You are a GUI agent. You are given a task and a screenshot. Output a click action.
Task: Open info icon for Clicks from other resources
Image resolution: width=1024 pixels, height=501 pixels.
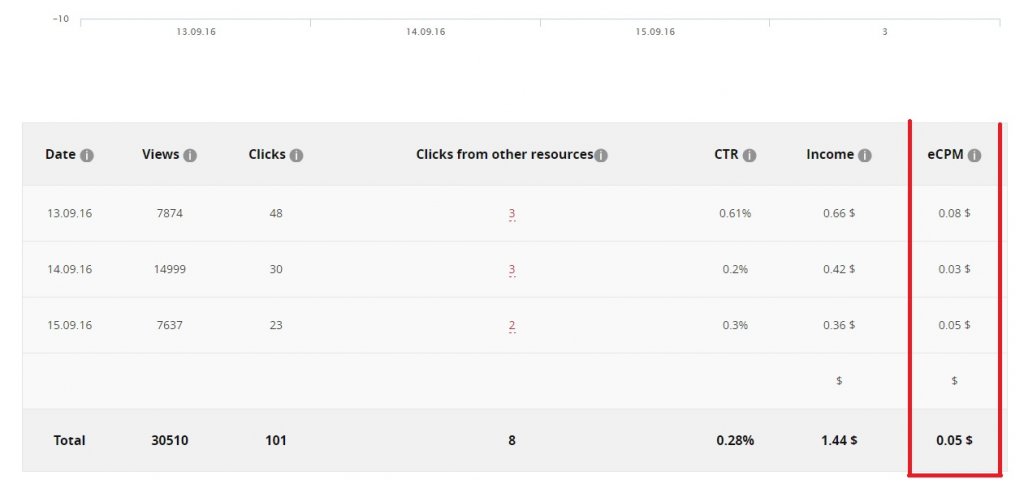pos(601,156)
